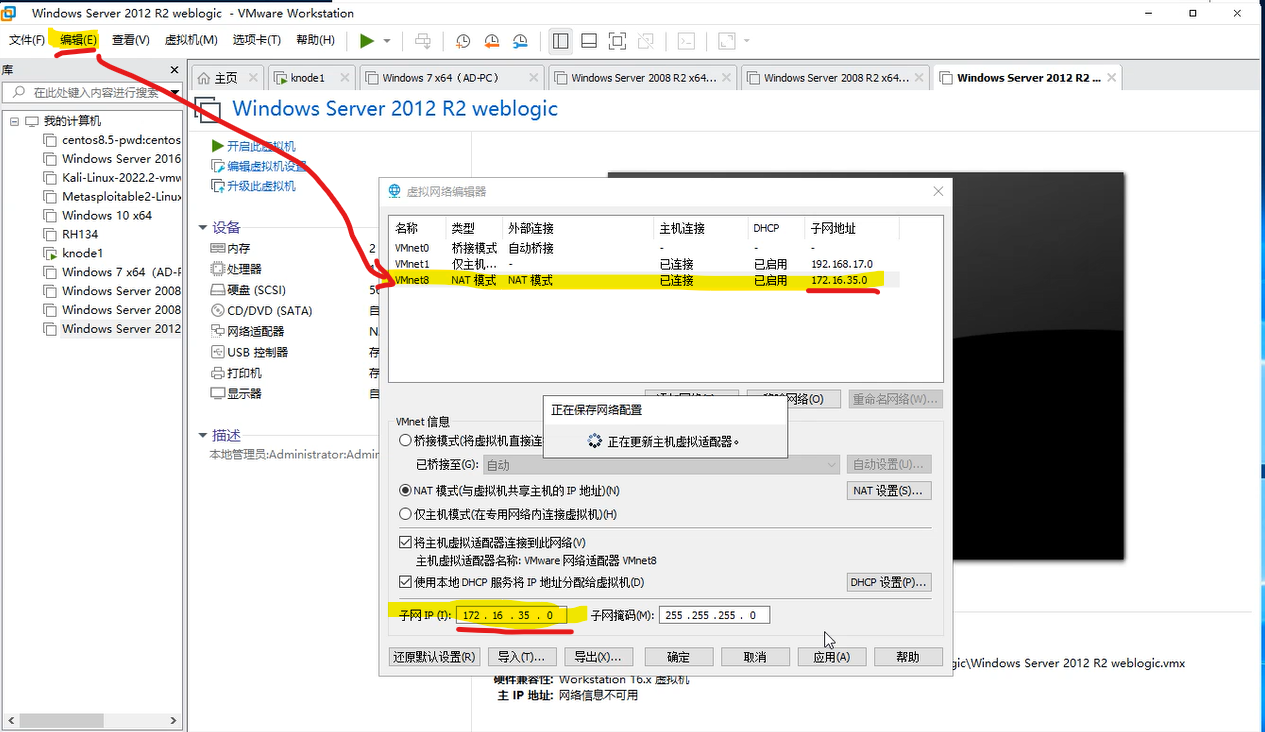Collapse the 描述 section

(x=203, y=436)
